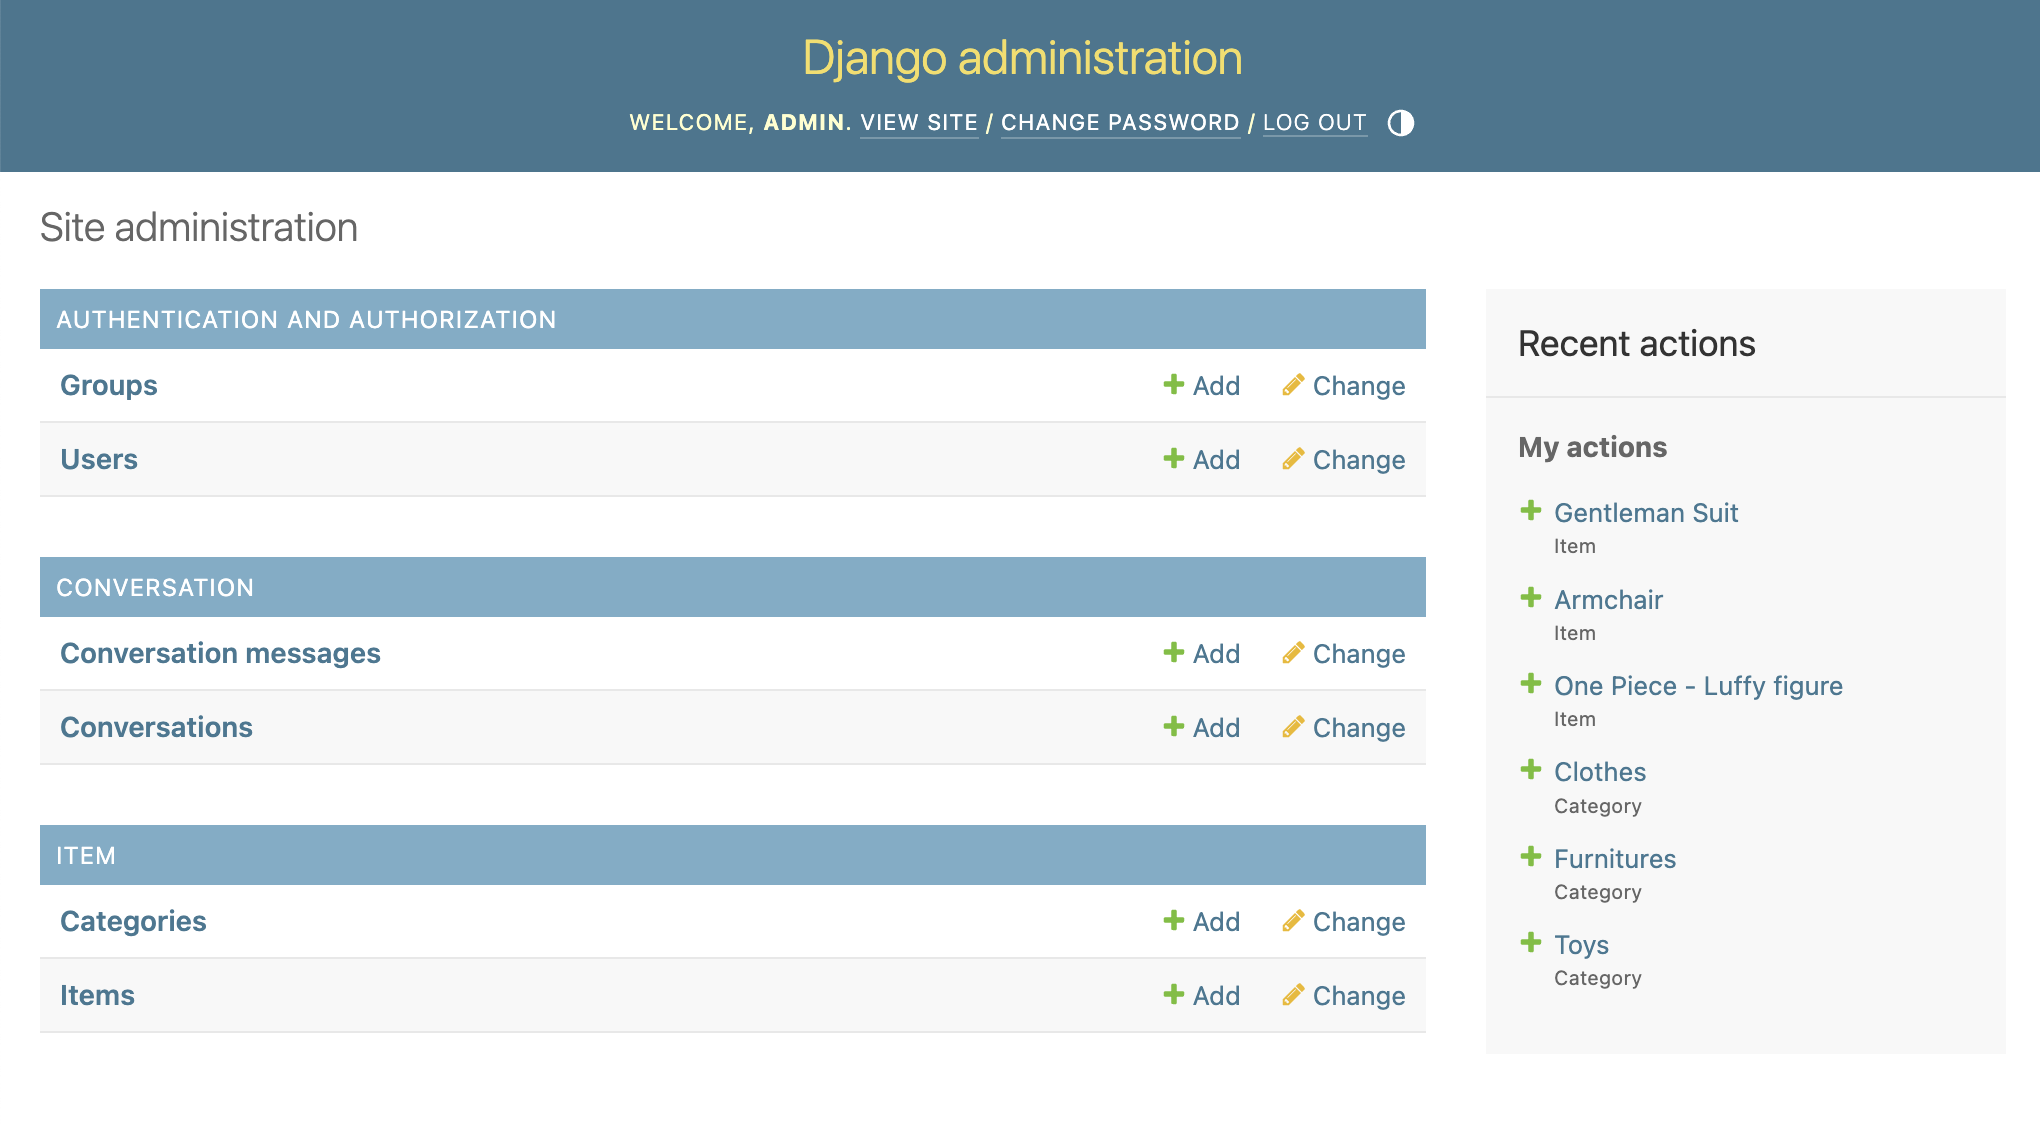
Task: Click the plus icon beside Armchair
Action: [1532, 597]
